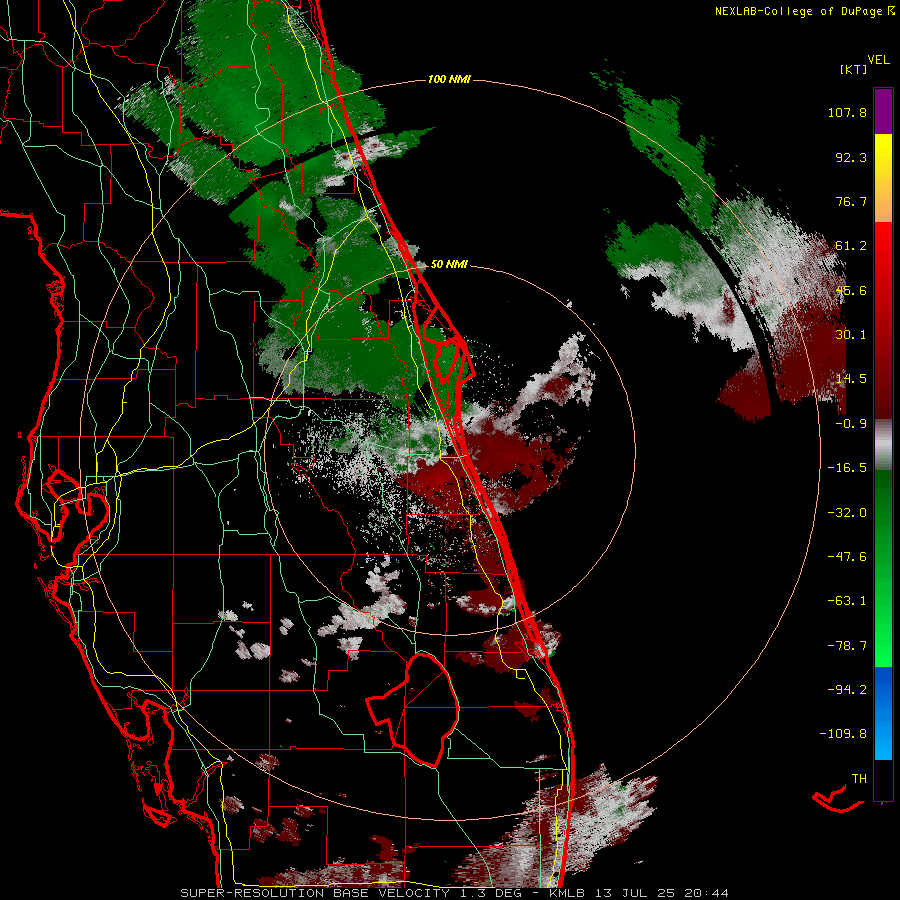Screen dimensions: 900x900
Task: Click the 61.2 value on the velocity scale
Action: (x=851, y=246)
